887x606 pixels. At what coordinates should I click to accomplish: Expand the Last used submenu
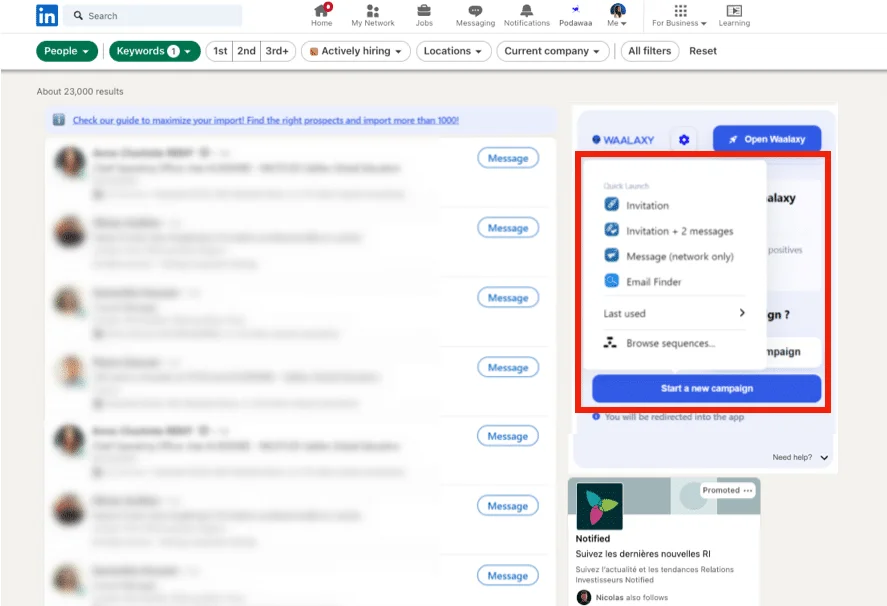coord(674,313)
